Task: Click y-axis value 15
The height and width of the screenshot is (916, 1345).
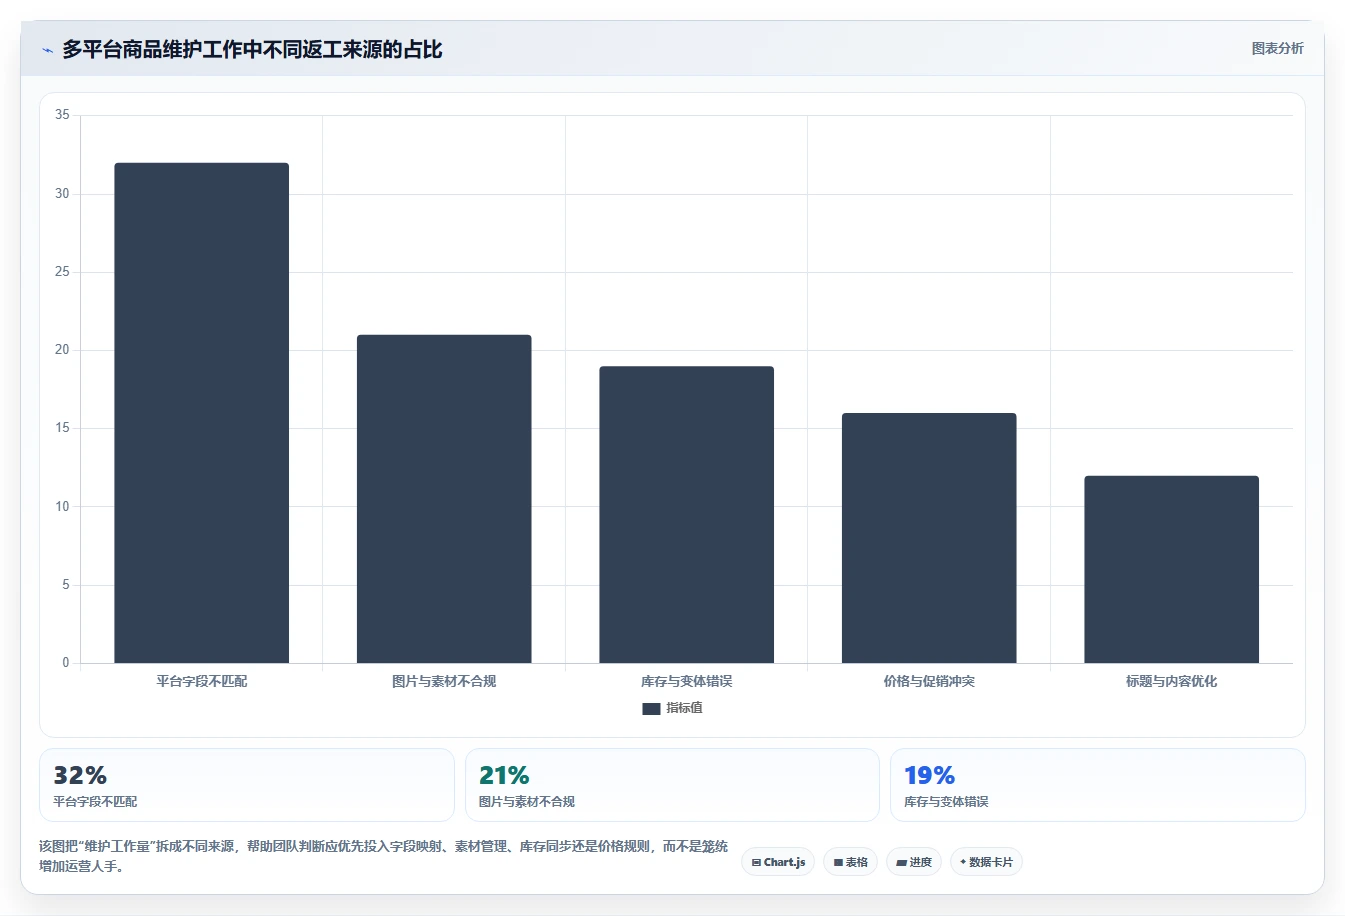Action: coord(62,428)
